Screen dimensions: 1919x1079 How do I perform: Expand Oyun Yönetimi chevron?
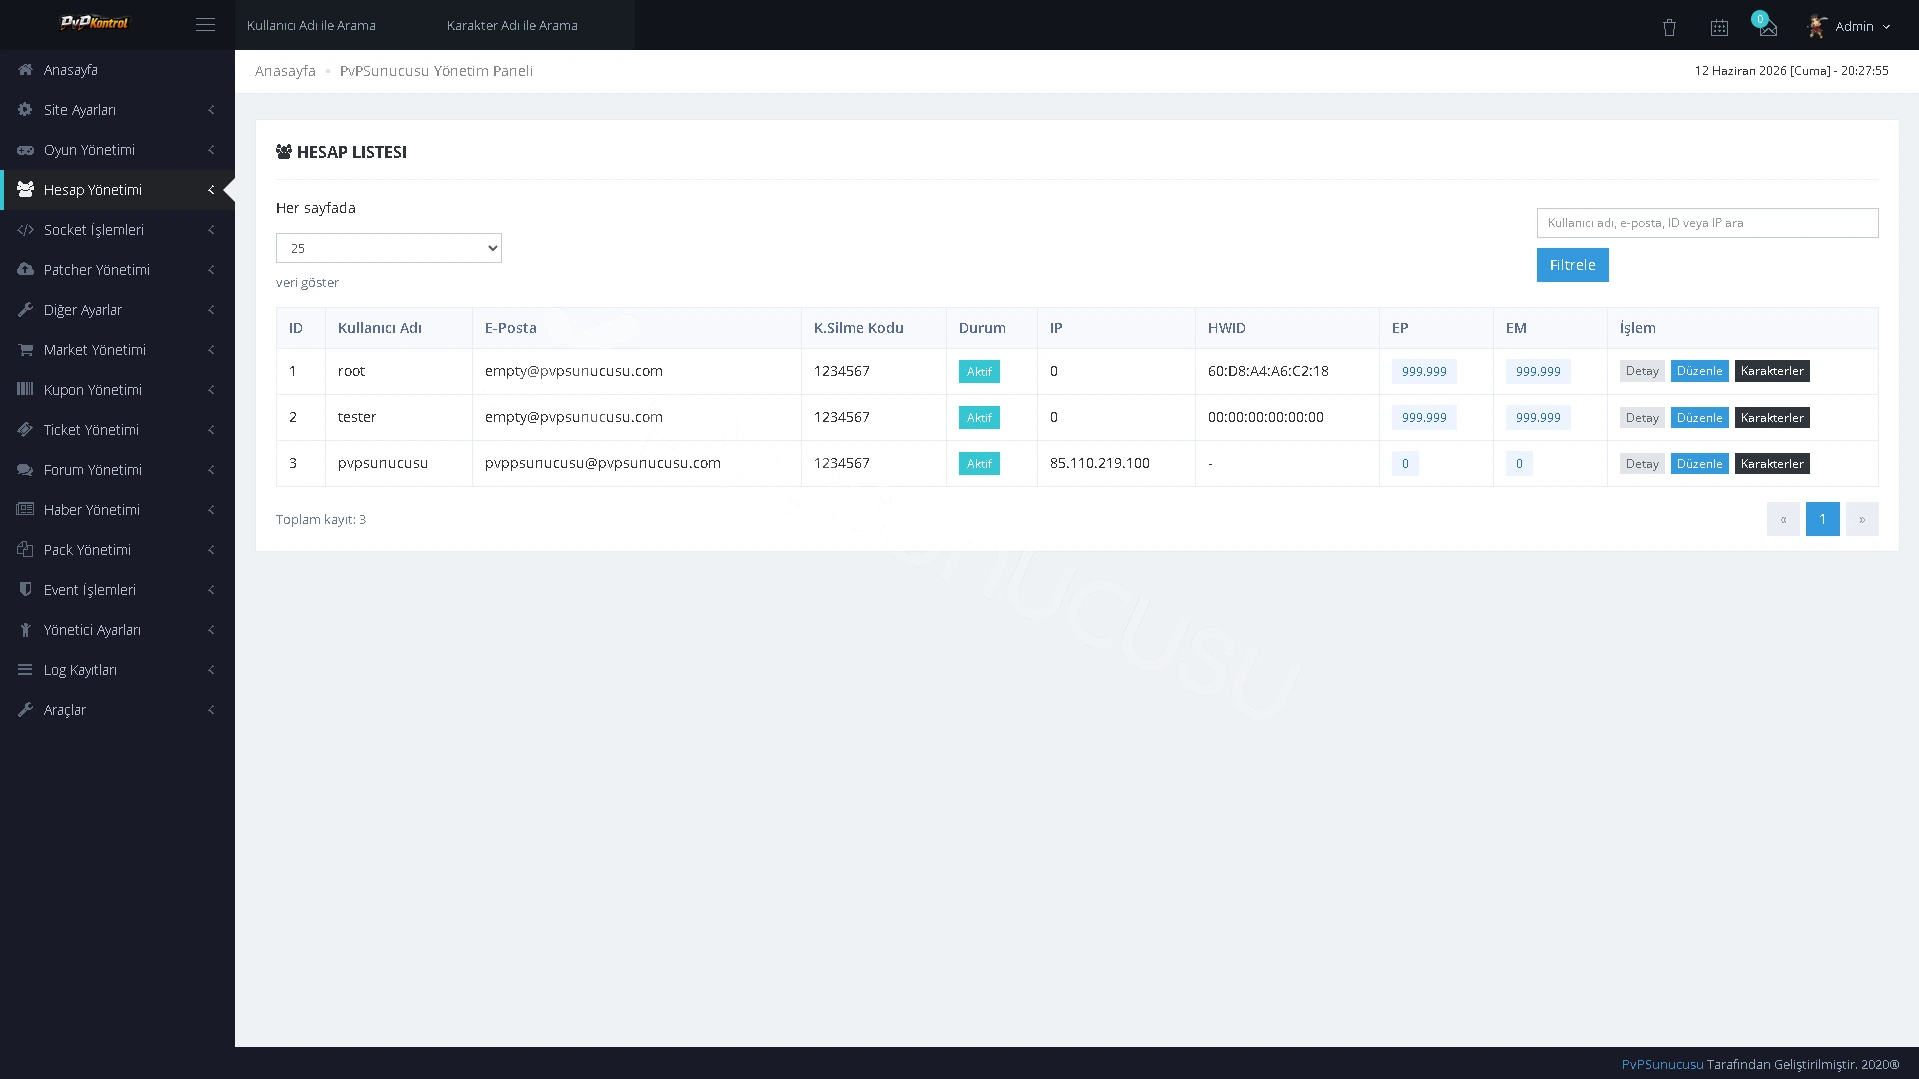211,150
